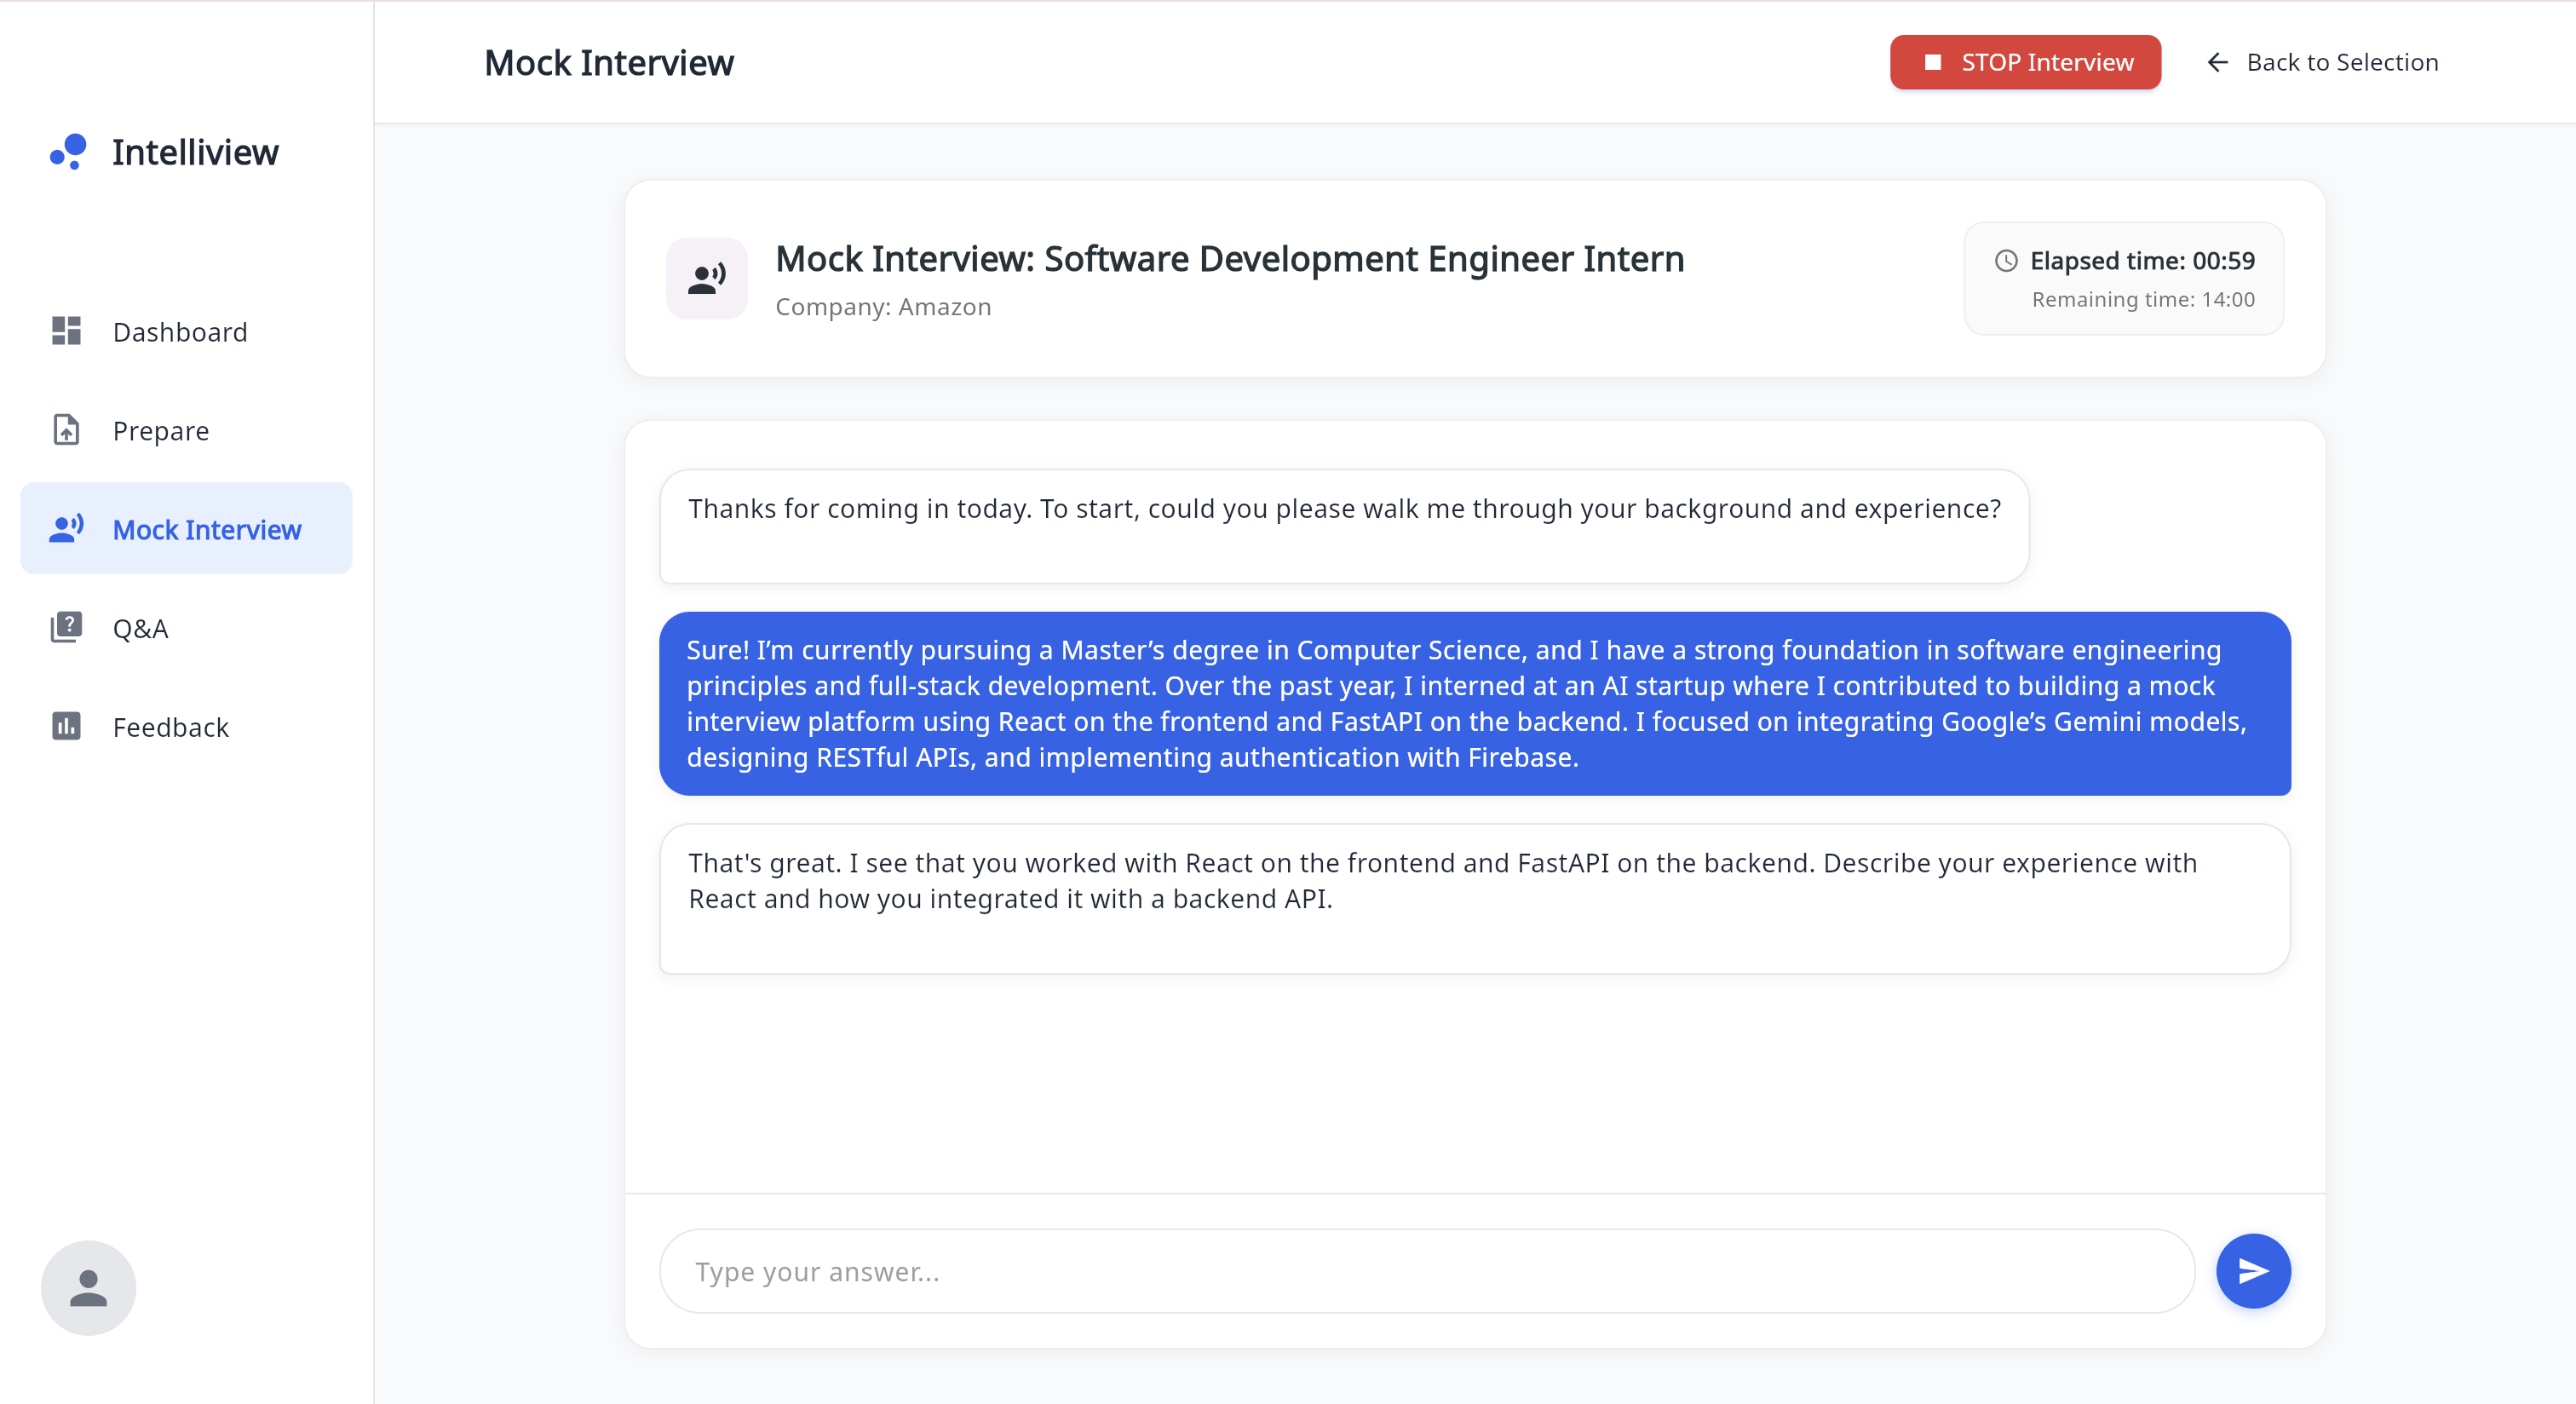The height and width of the screenshot is (1404, 2576).
Task: Select Q&A in the sidebar
Action: point(140,629)
